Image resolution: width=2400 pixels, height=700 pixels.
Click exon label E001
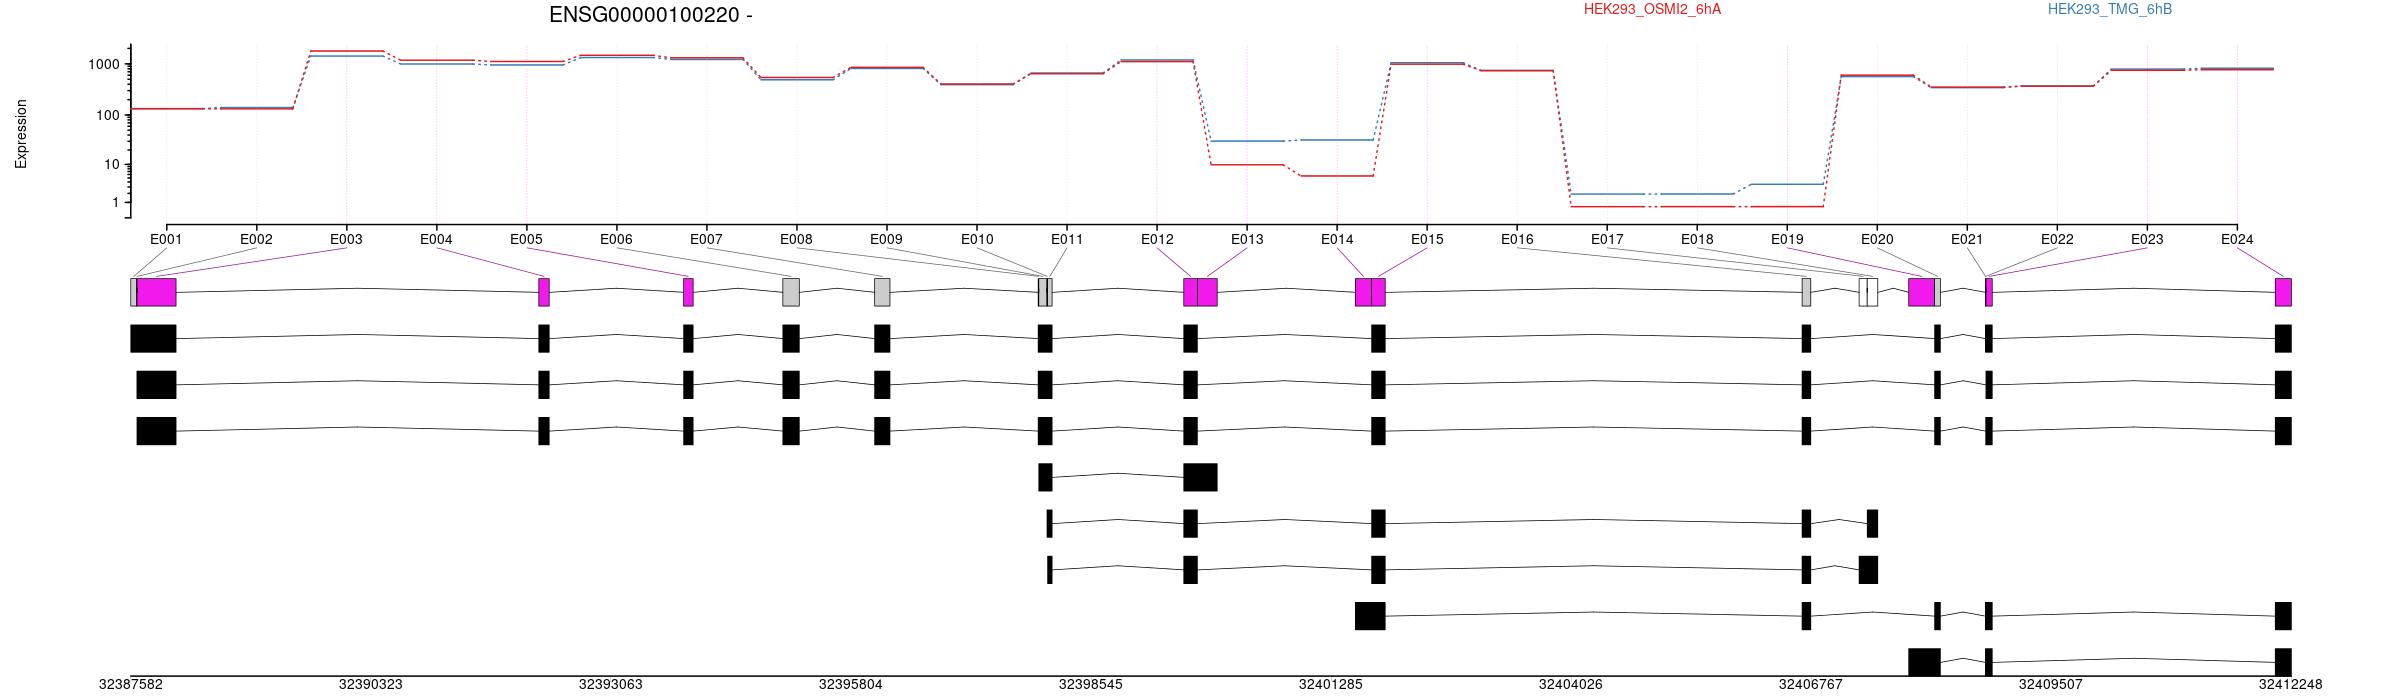coord(166,239)
